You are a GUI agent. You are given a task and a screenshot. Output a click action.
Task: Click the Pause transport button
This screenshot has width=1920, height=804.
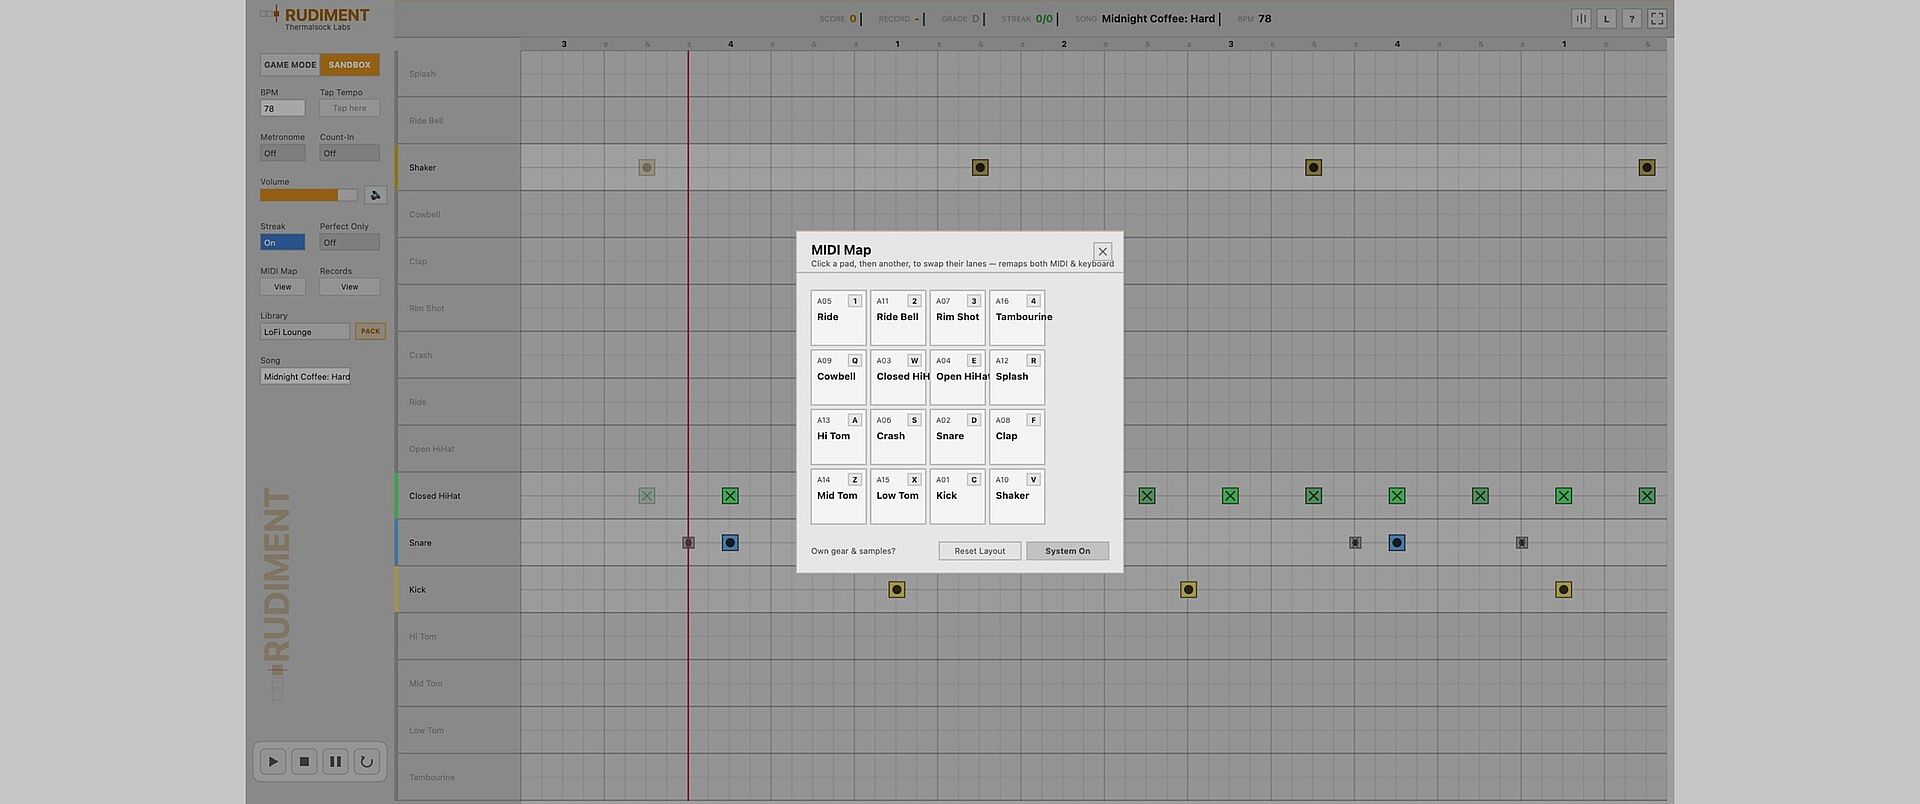335,761
